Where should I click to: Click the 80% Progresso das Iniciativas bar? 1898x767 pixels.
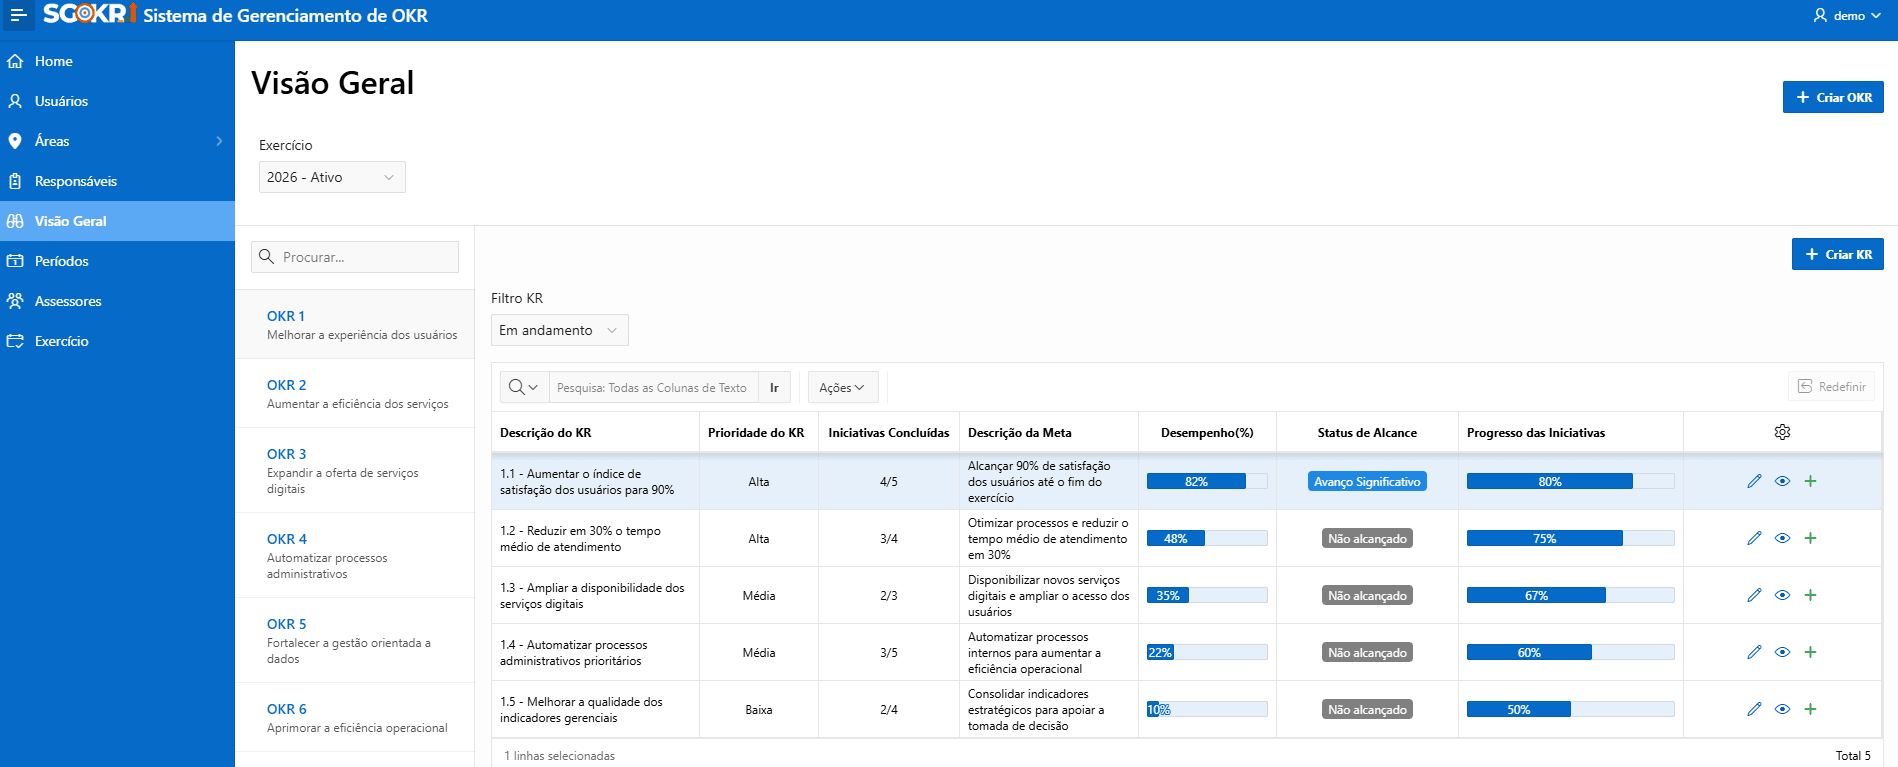(x=1570, y=481)
